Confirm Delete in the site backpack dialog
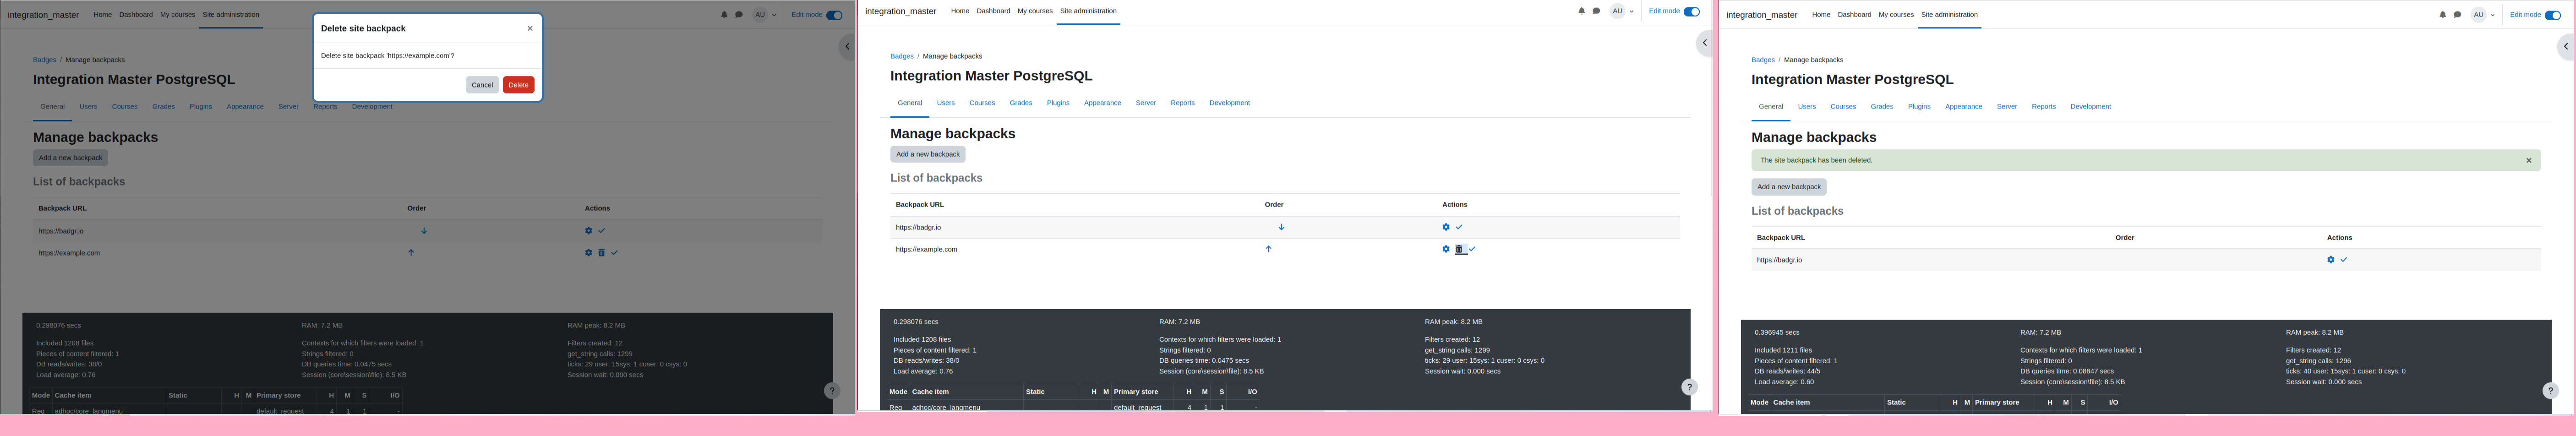 click(x=518, y=85)
